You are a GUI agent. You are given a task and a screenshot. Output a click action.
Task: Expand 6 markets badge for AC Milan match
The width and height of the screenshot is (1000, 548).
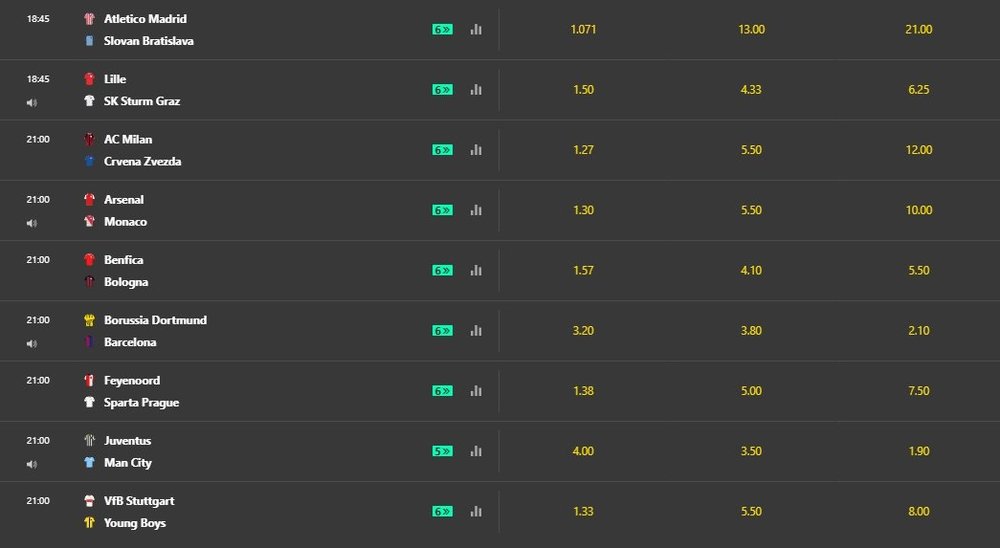point(443,150)
